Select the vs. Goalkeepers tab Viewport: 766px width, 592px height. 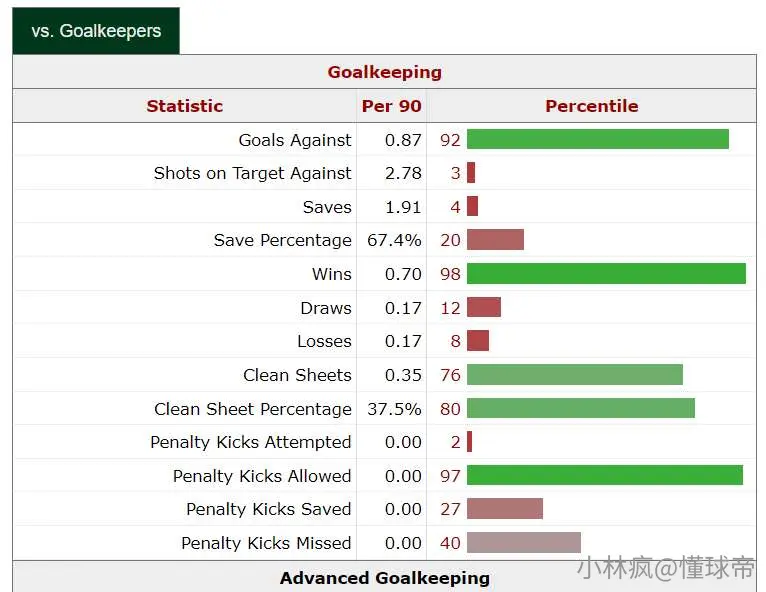96,31
